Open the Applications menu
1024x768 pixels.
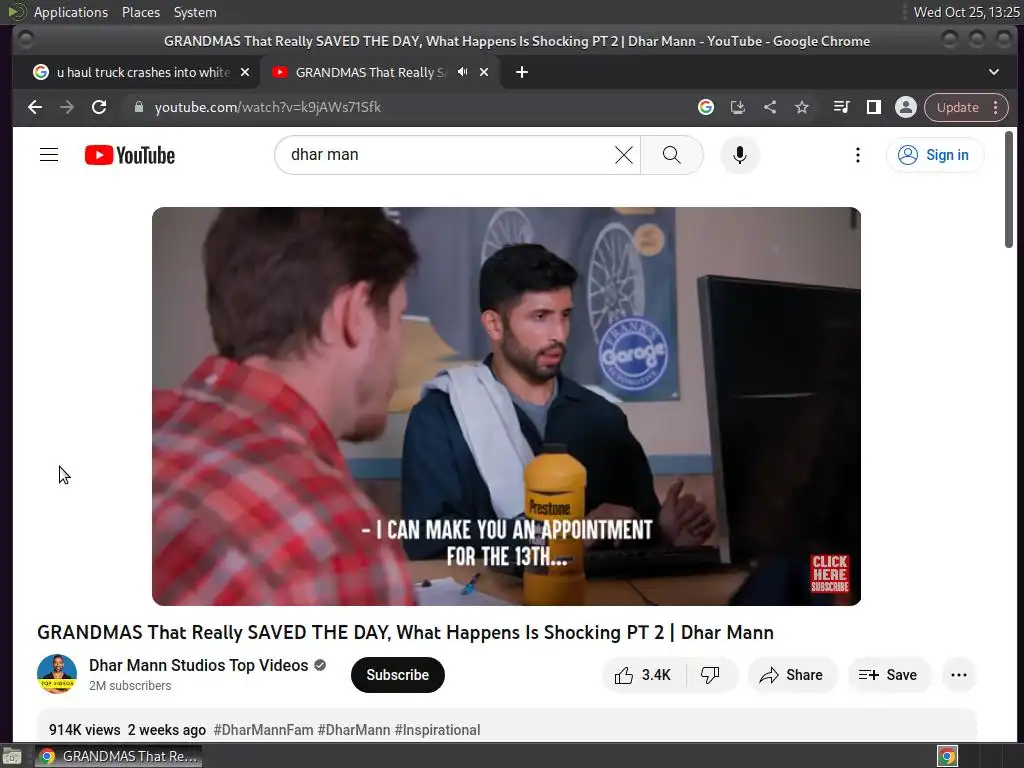(x=71, y=12)
